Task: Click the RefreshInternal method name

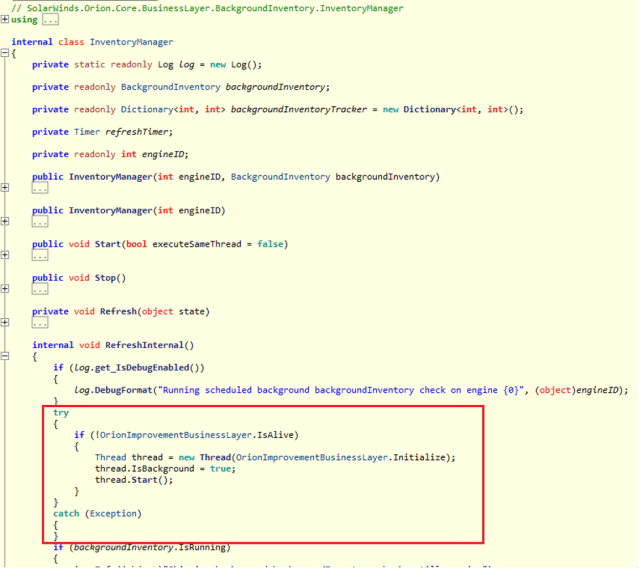Action: click(x=144, y=345)
